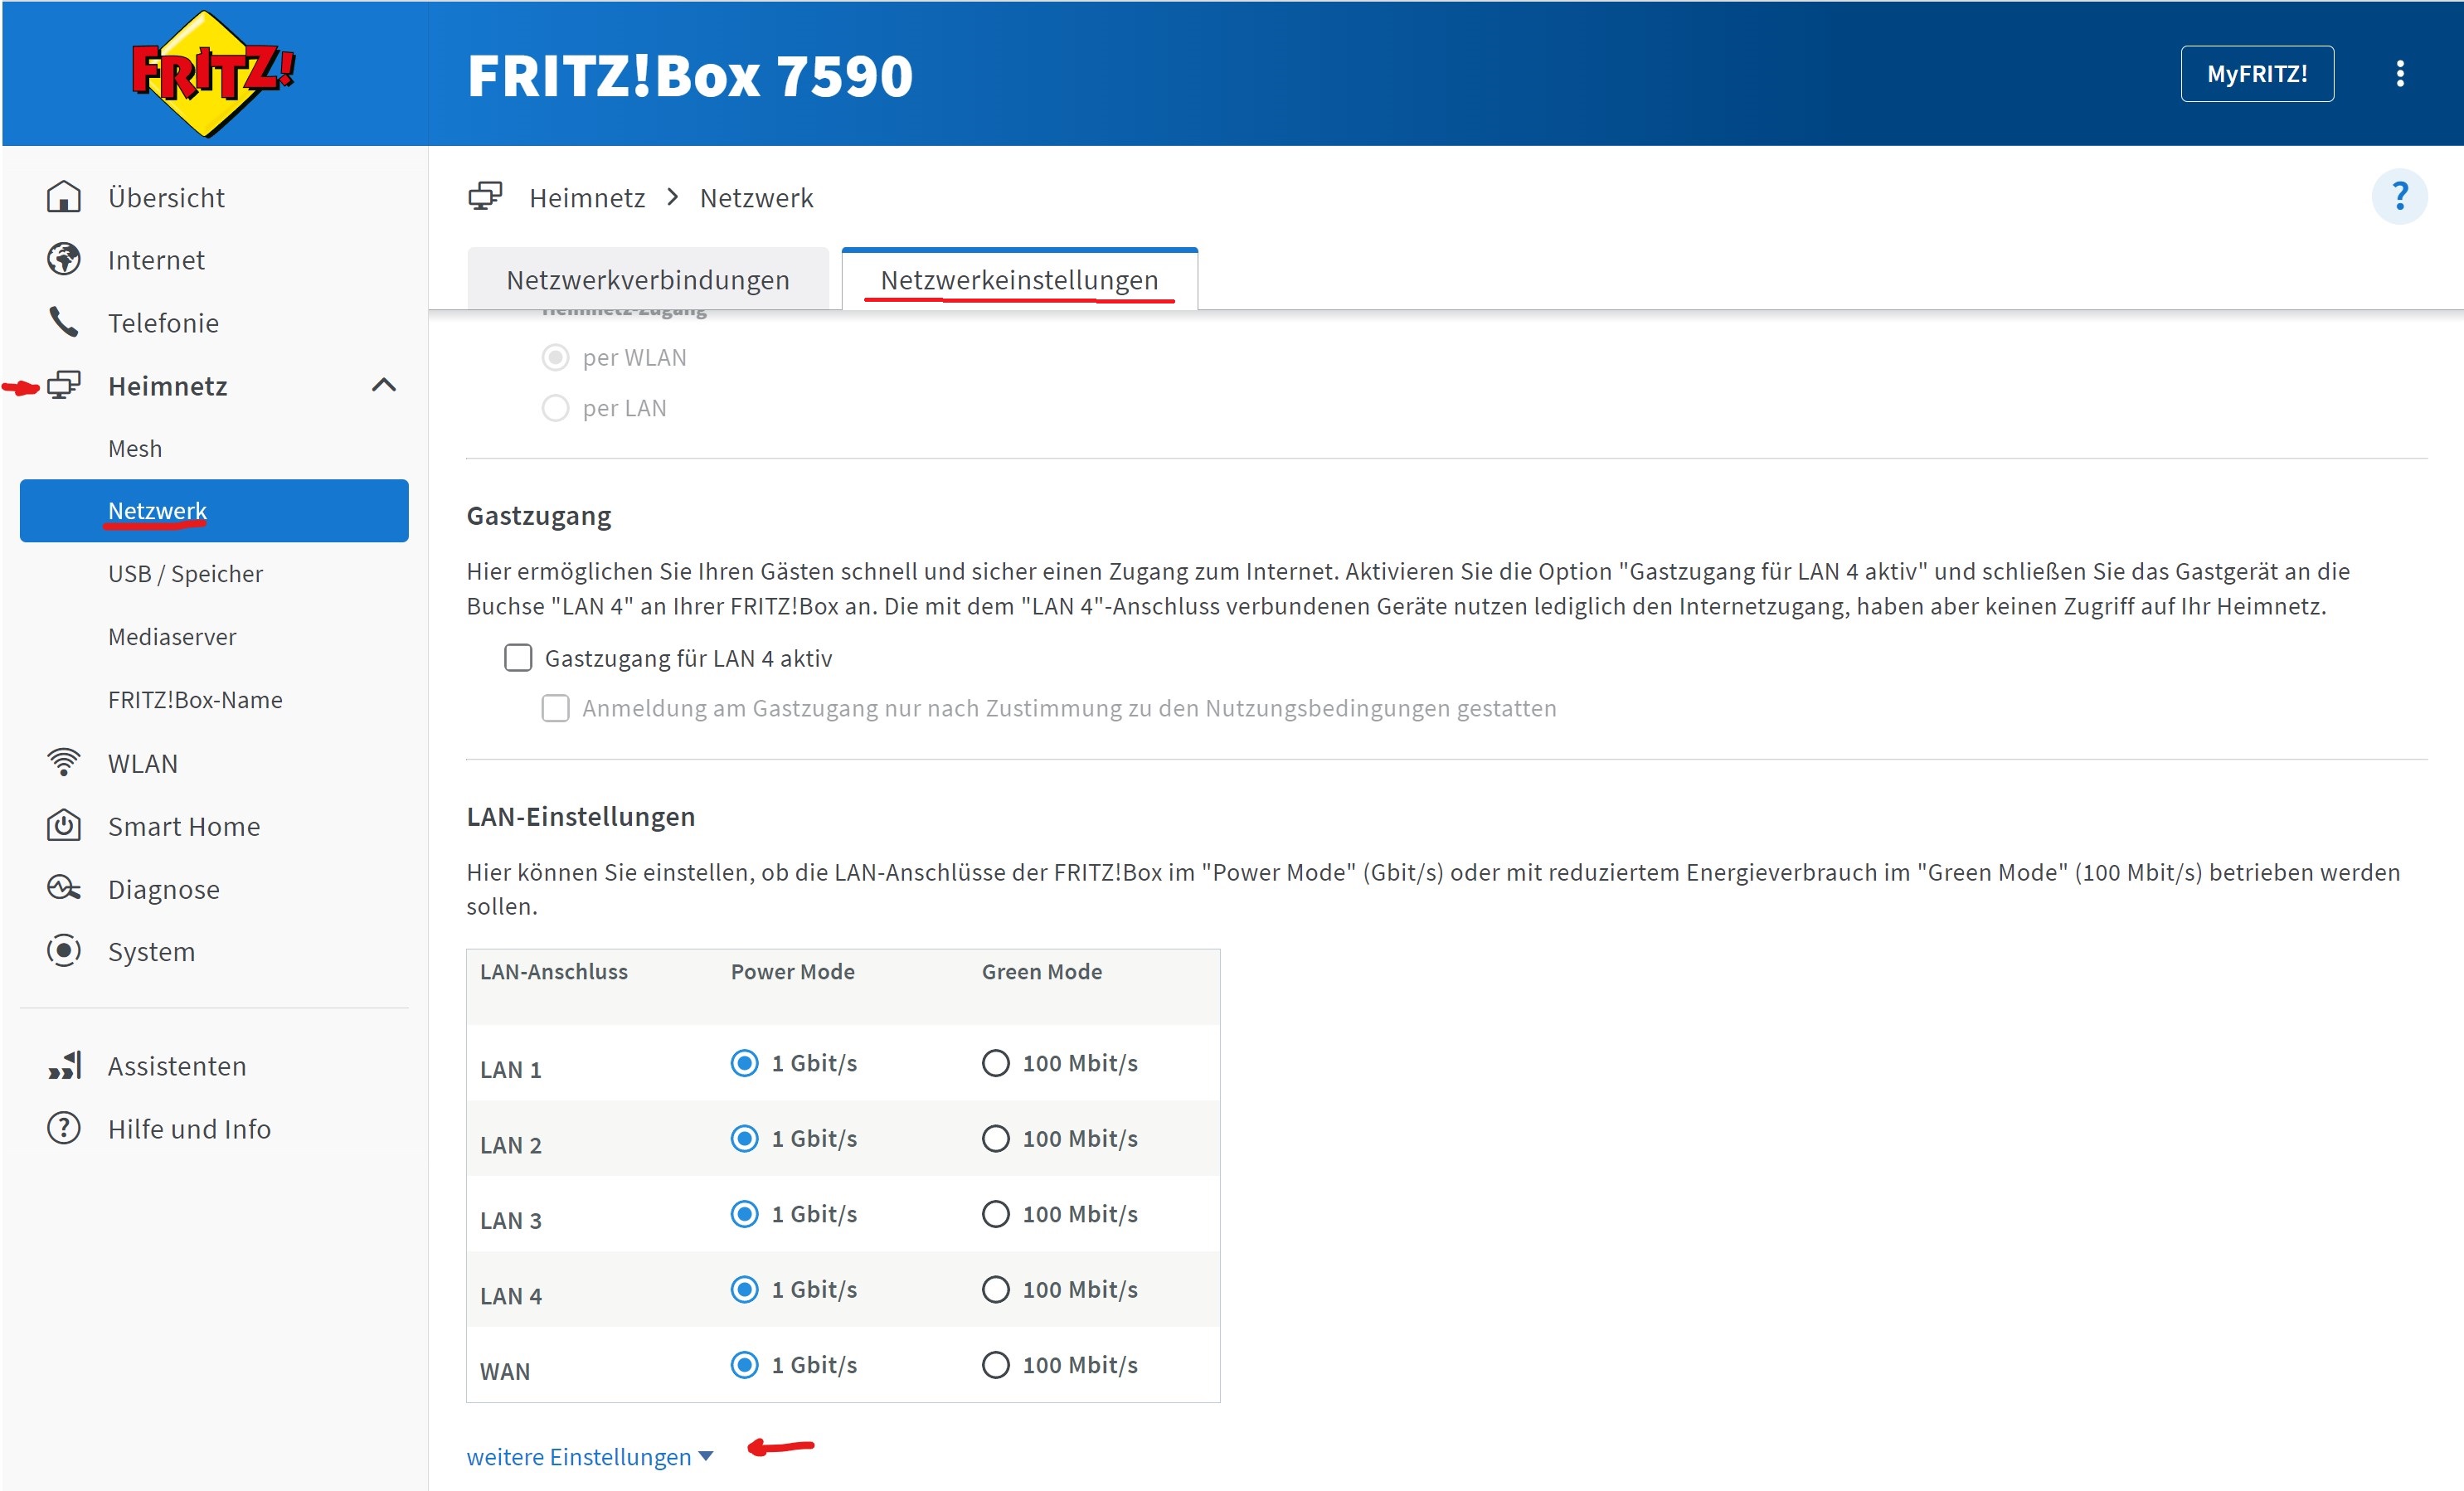Collapse the Heimnetz menu chevron
The height and width of the screenshot is (1491, 2464).
tap(384, 385)
